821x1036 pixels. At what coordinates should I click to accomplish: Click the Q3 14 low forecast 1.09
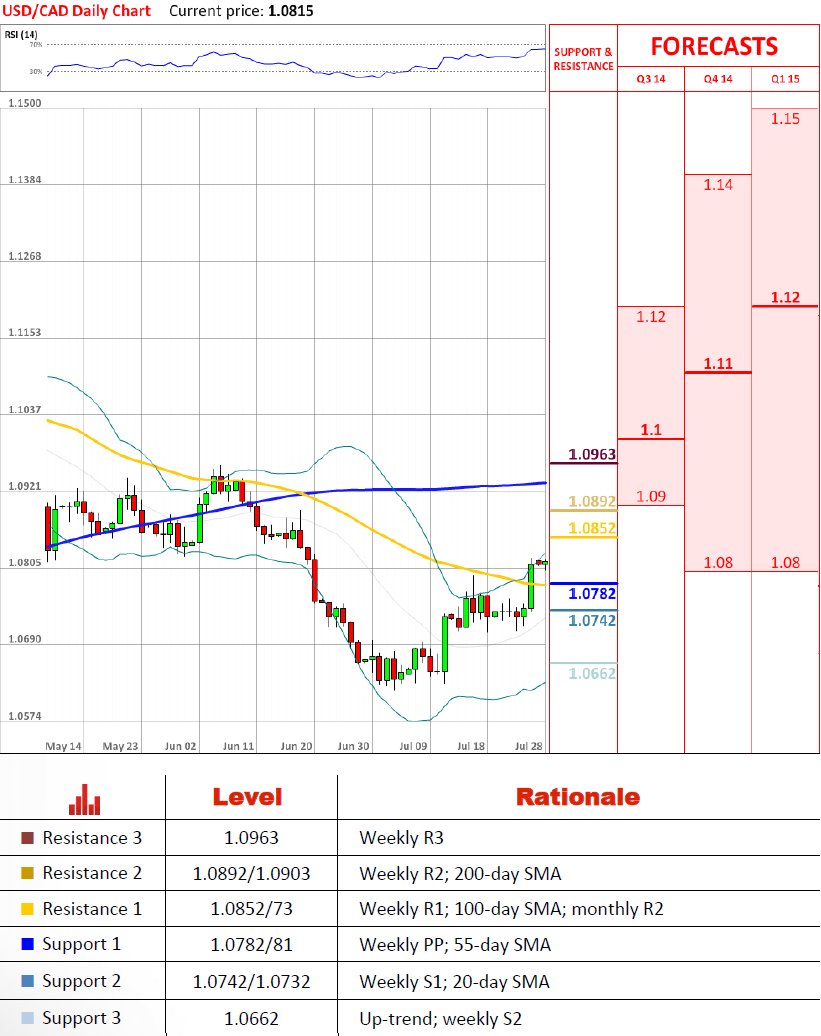tap(651, 496)
